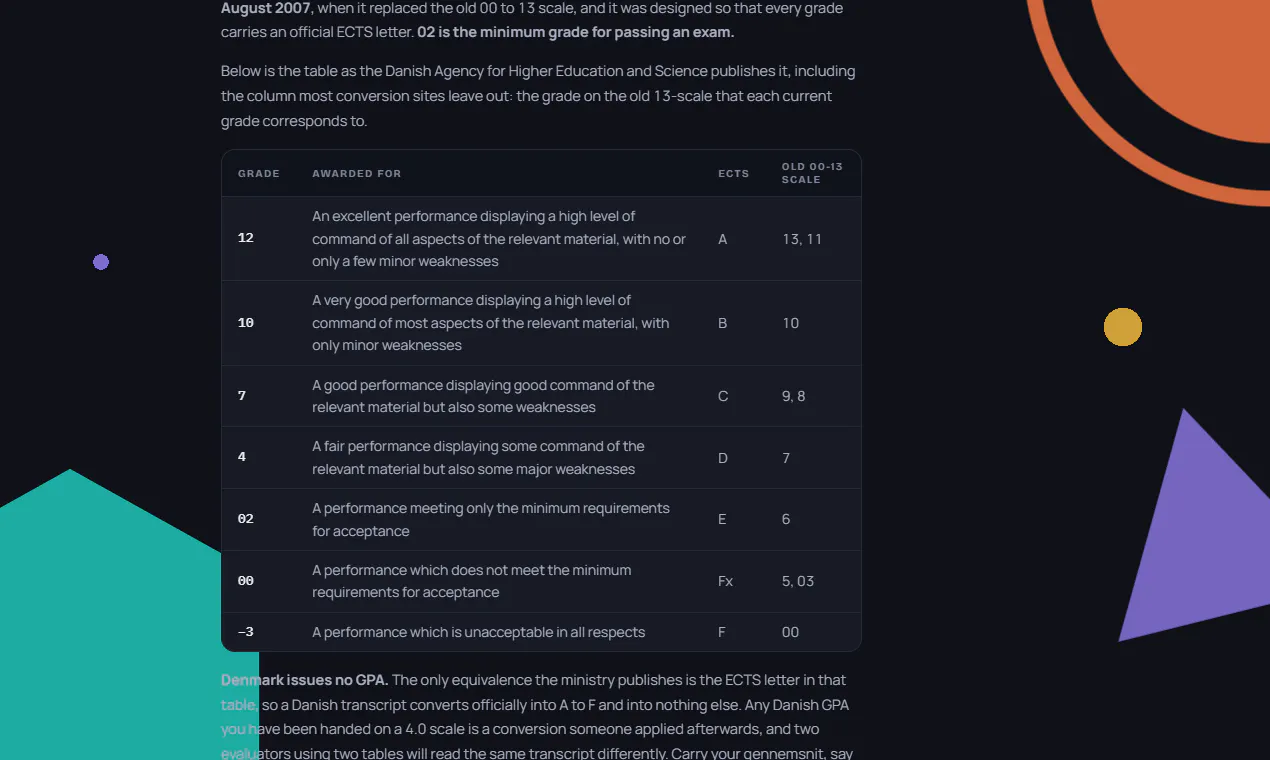
Task: Click the old scale value '9, 8'
Action: [x=794, y=396]
